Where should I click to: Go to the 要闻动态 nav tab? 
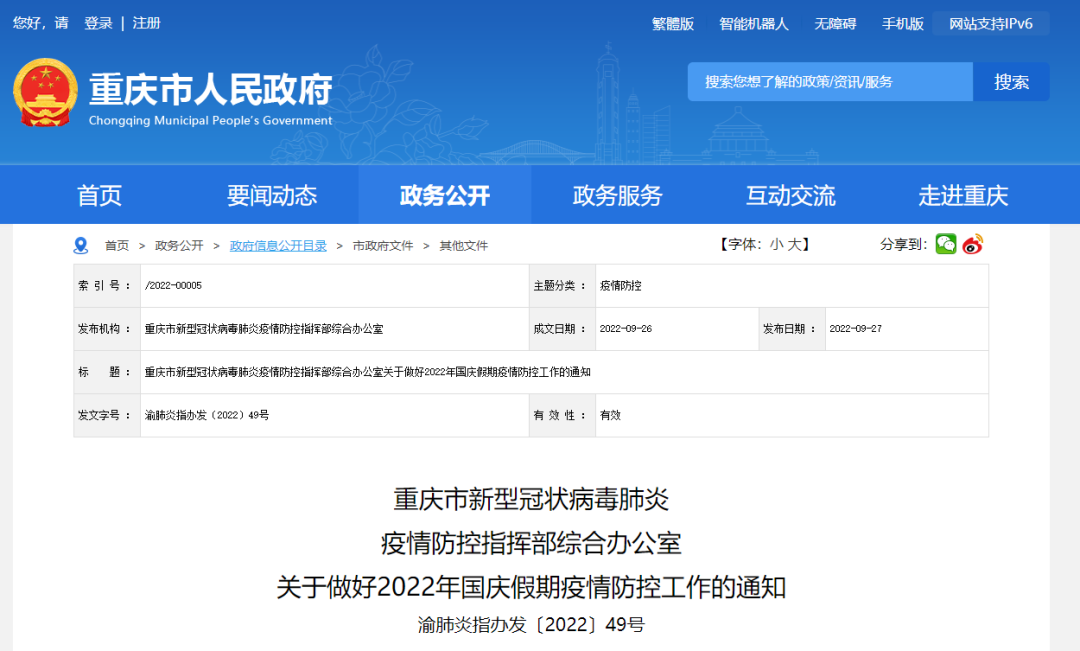pyautogui.click(x=272, y=196)
